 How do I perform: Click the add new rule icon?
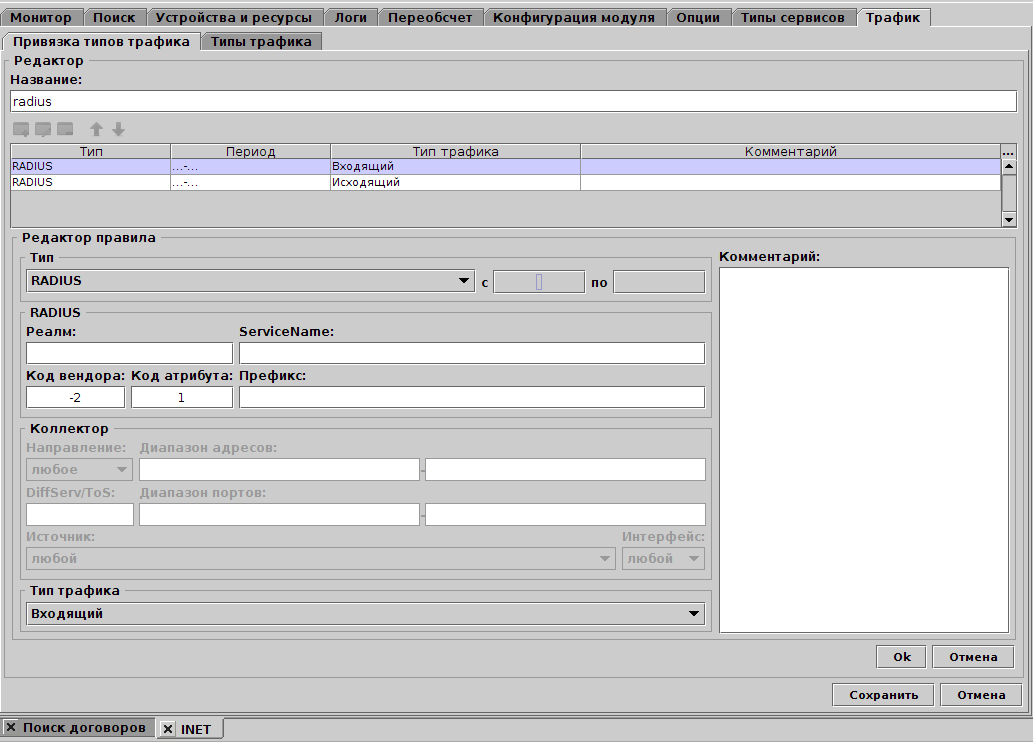pos(20,128)
